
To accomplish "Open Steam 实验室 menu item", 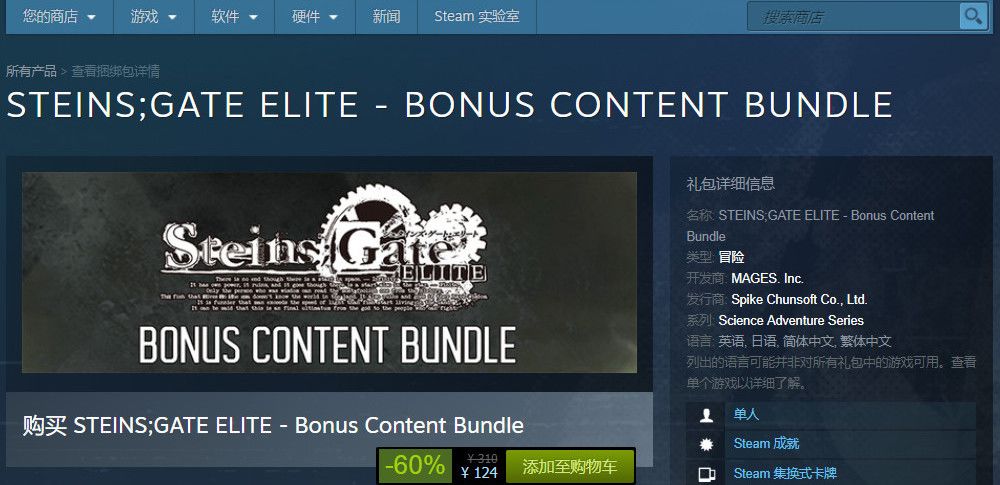I will tap(476, 17).
